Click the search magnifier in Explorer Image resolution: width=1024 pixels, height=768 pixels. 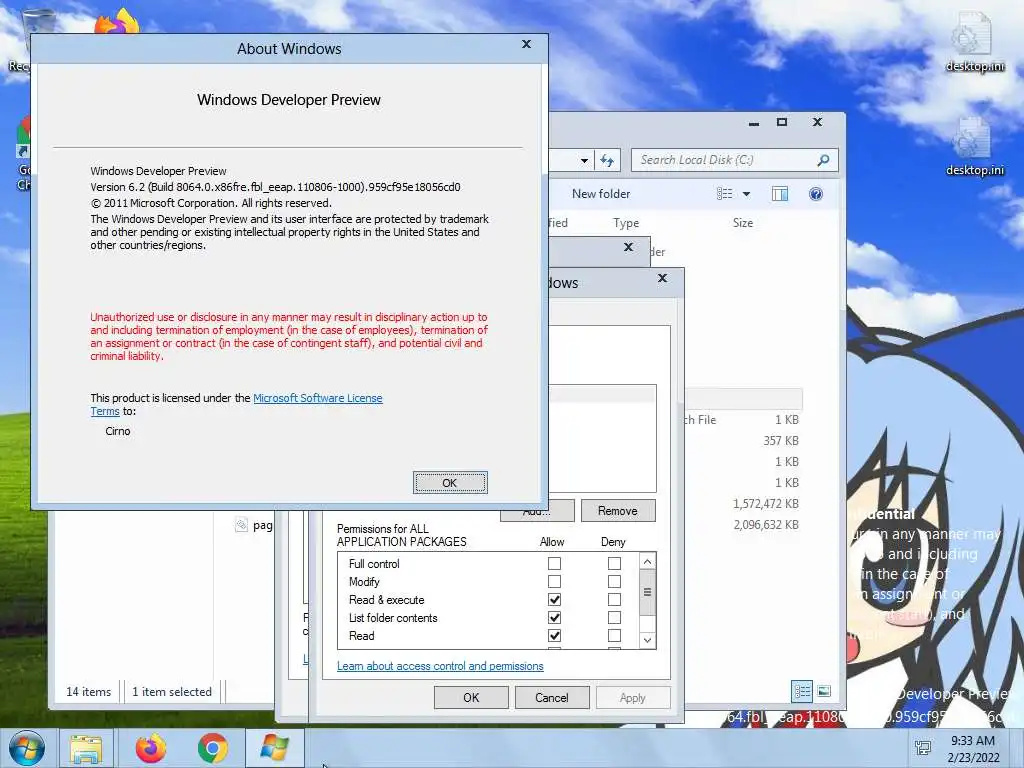(x=824, y=160)
